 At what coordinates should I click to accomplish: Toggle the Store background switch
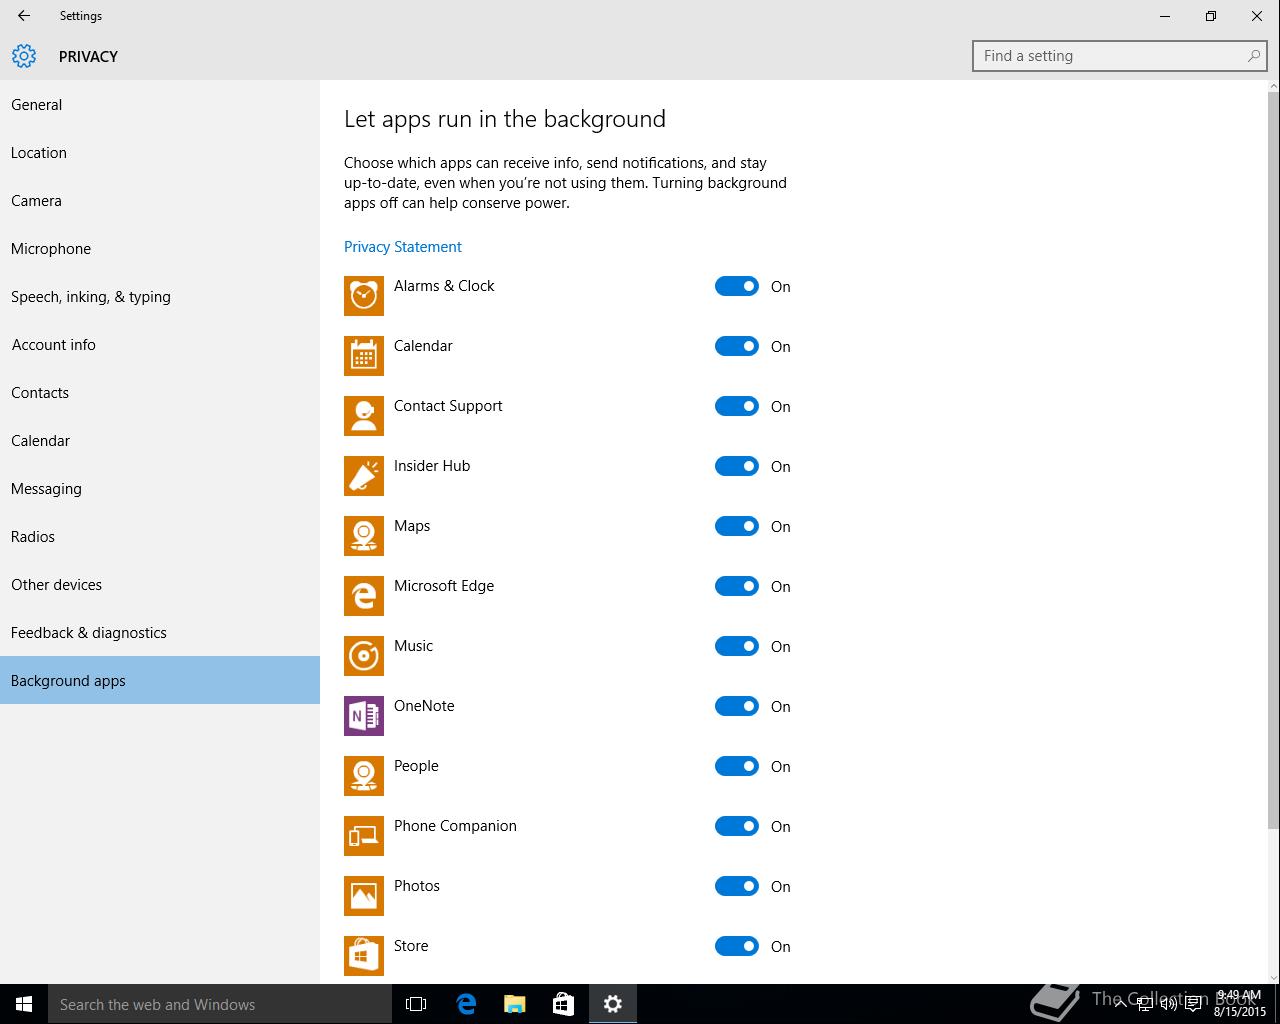[737, 946]
